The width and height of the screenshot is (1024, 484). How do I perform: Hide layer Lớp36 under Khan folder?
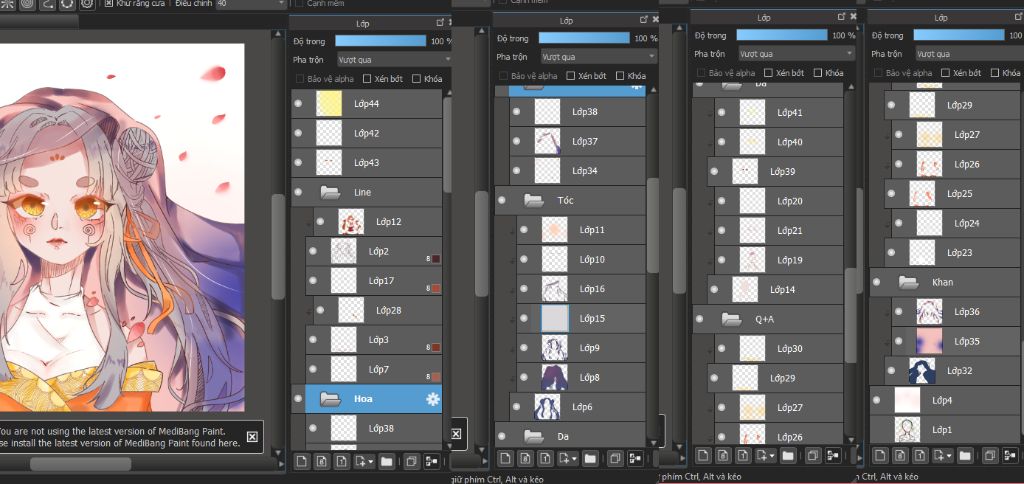[899, 312]
